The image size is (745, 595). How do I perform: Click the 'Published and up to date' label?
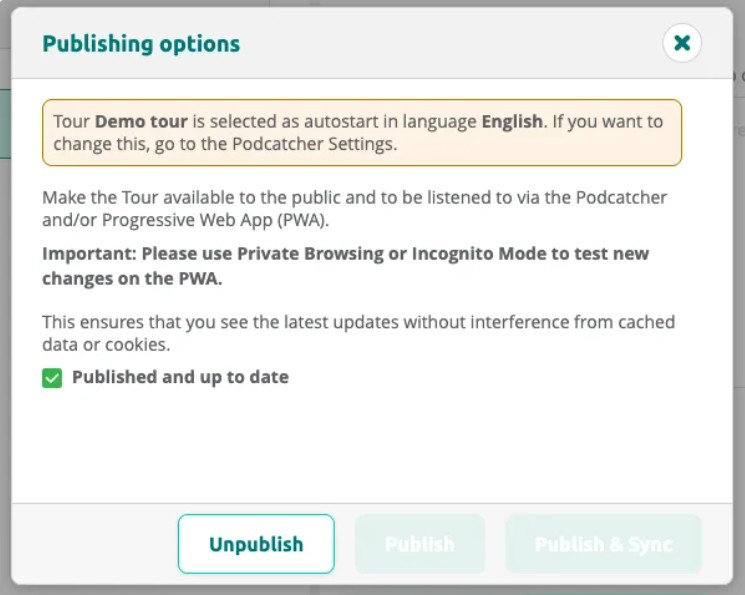pos(181,377)
